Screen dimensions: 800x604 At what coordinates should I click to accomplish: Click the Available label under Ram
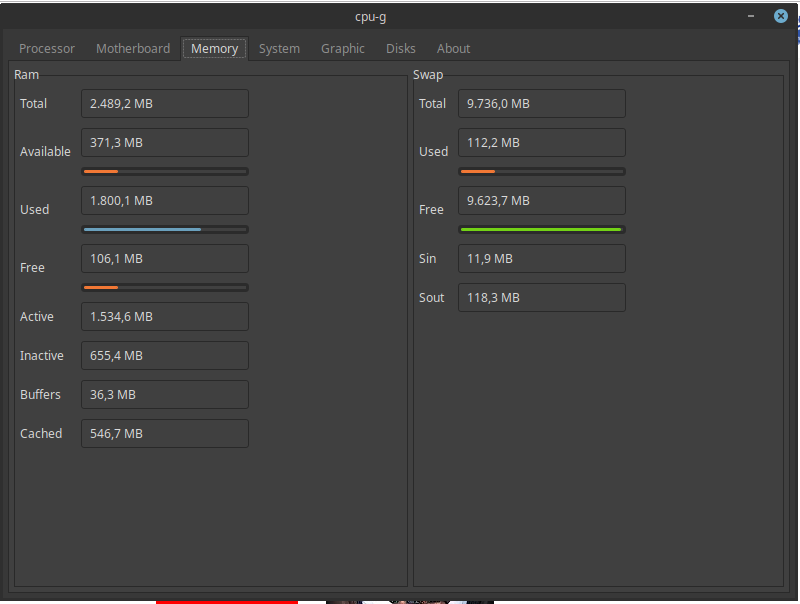[45, 152]
